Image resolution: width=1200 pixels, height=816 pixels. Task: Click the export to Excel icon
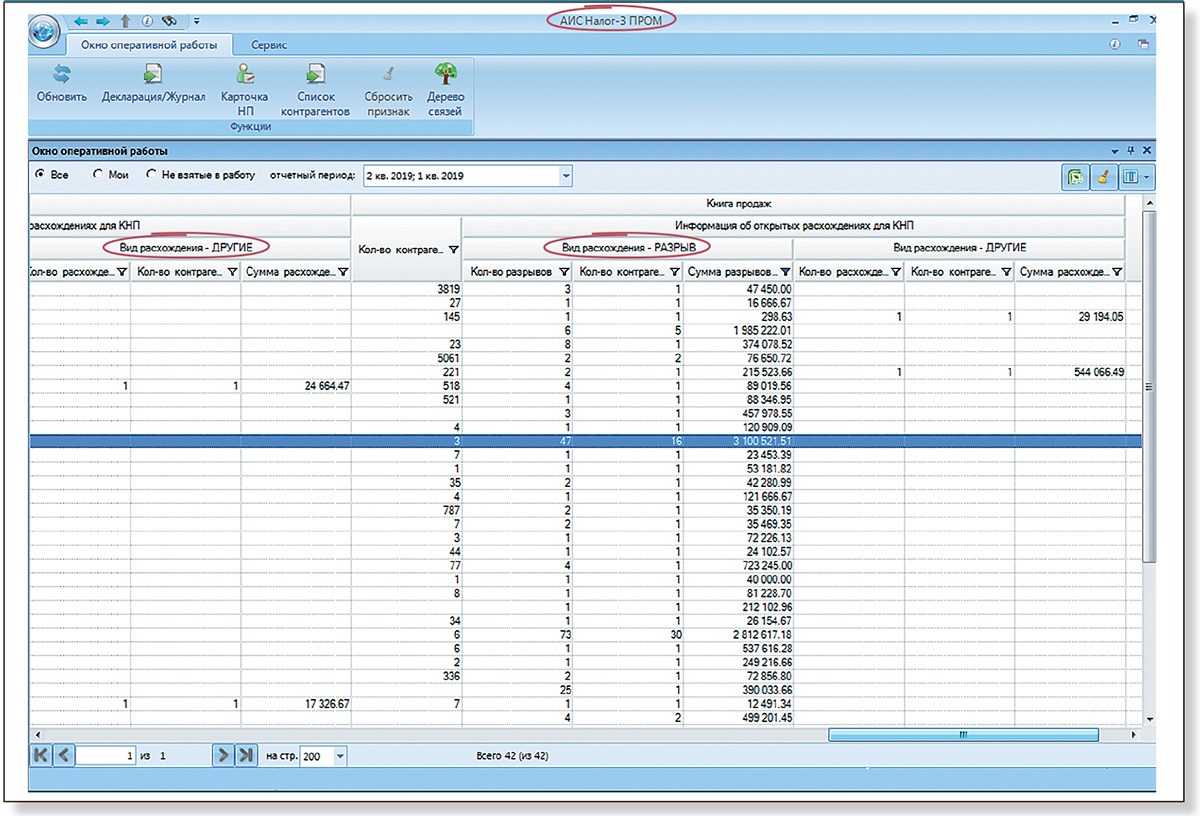[x=1077, y=177]
